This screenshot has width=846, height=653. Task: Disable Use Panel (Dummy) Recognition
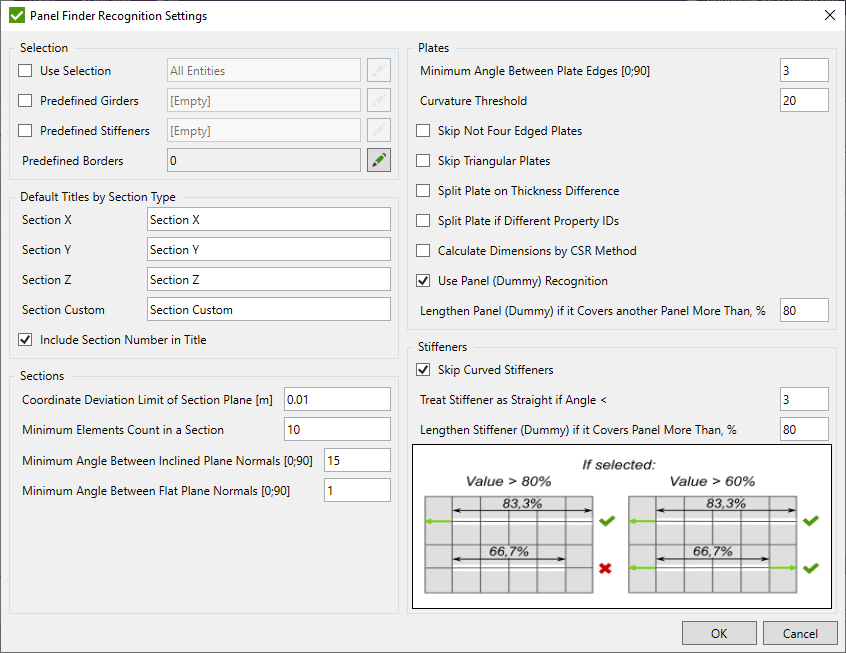[x=423, y=280]
